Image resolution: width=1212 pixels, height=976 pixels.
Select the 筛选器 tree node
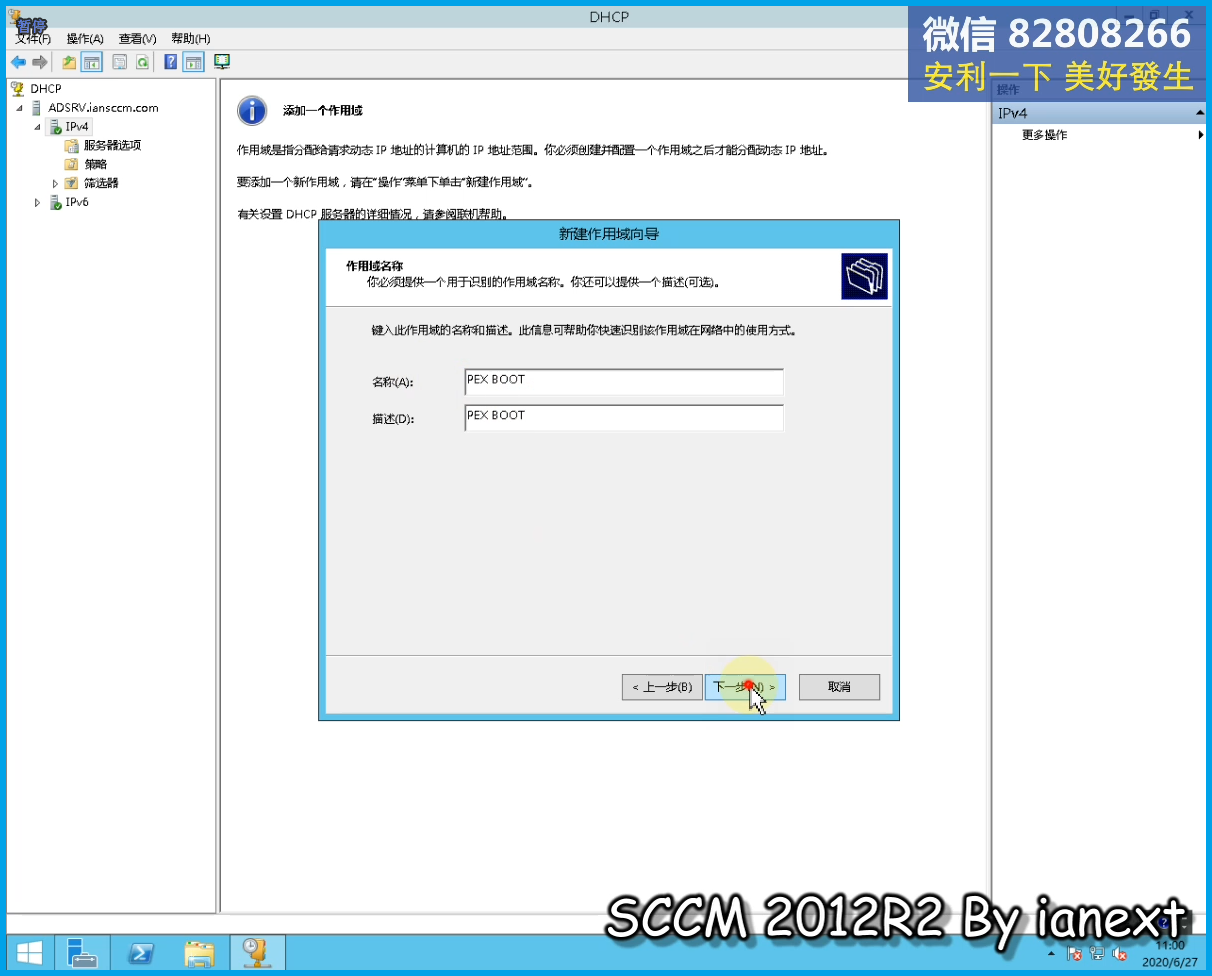click(x=101, y=183)
